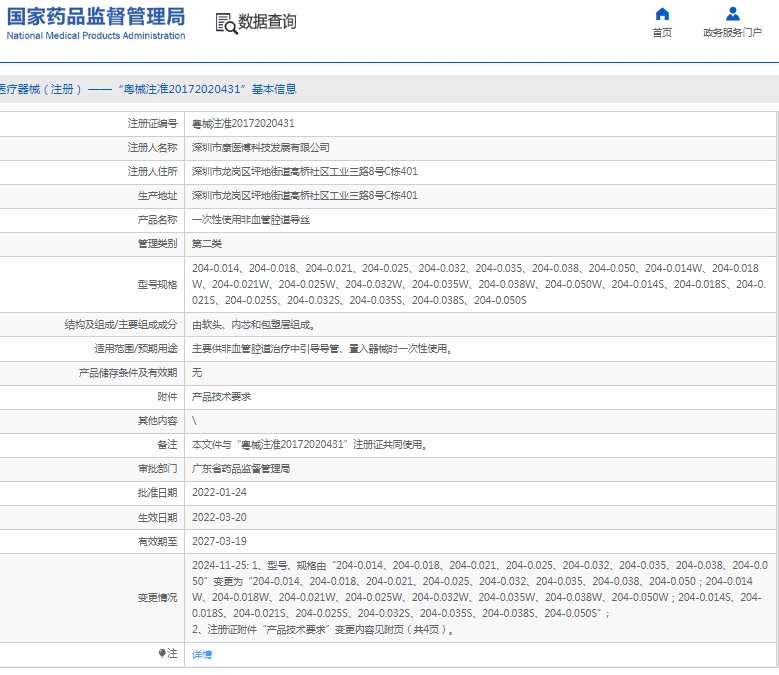The height and width of the screenshot is (675, 779).
Task: Click the 注册证编号 label
Action: pos(152,123)
